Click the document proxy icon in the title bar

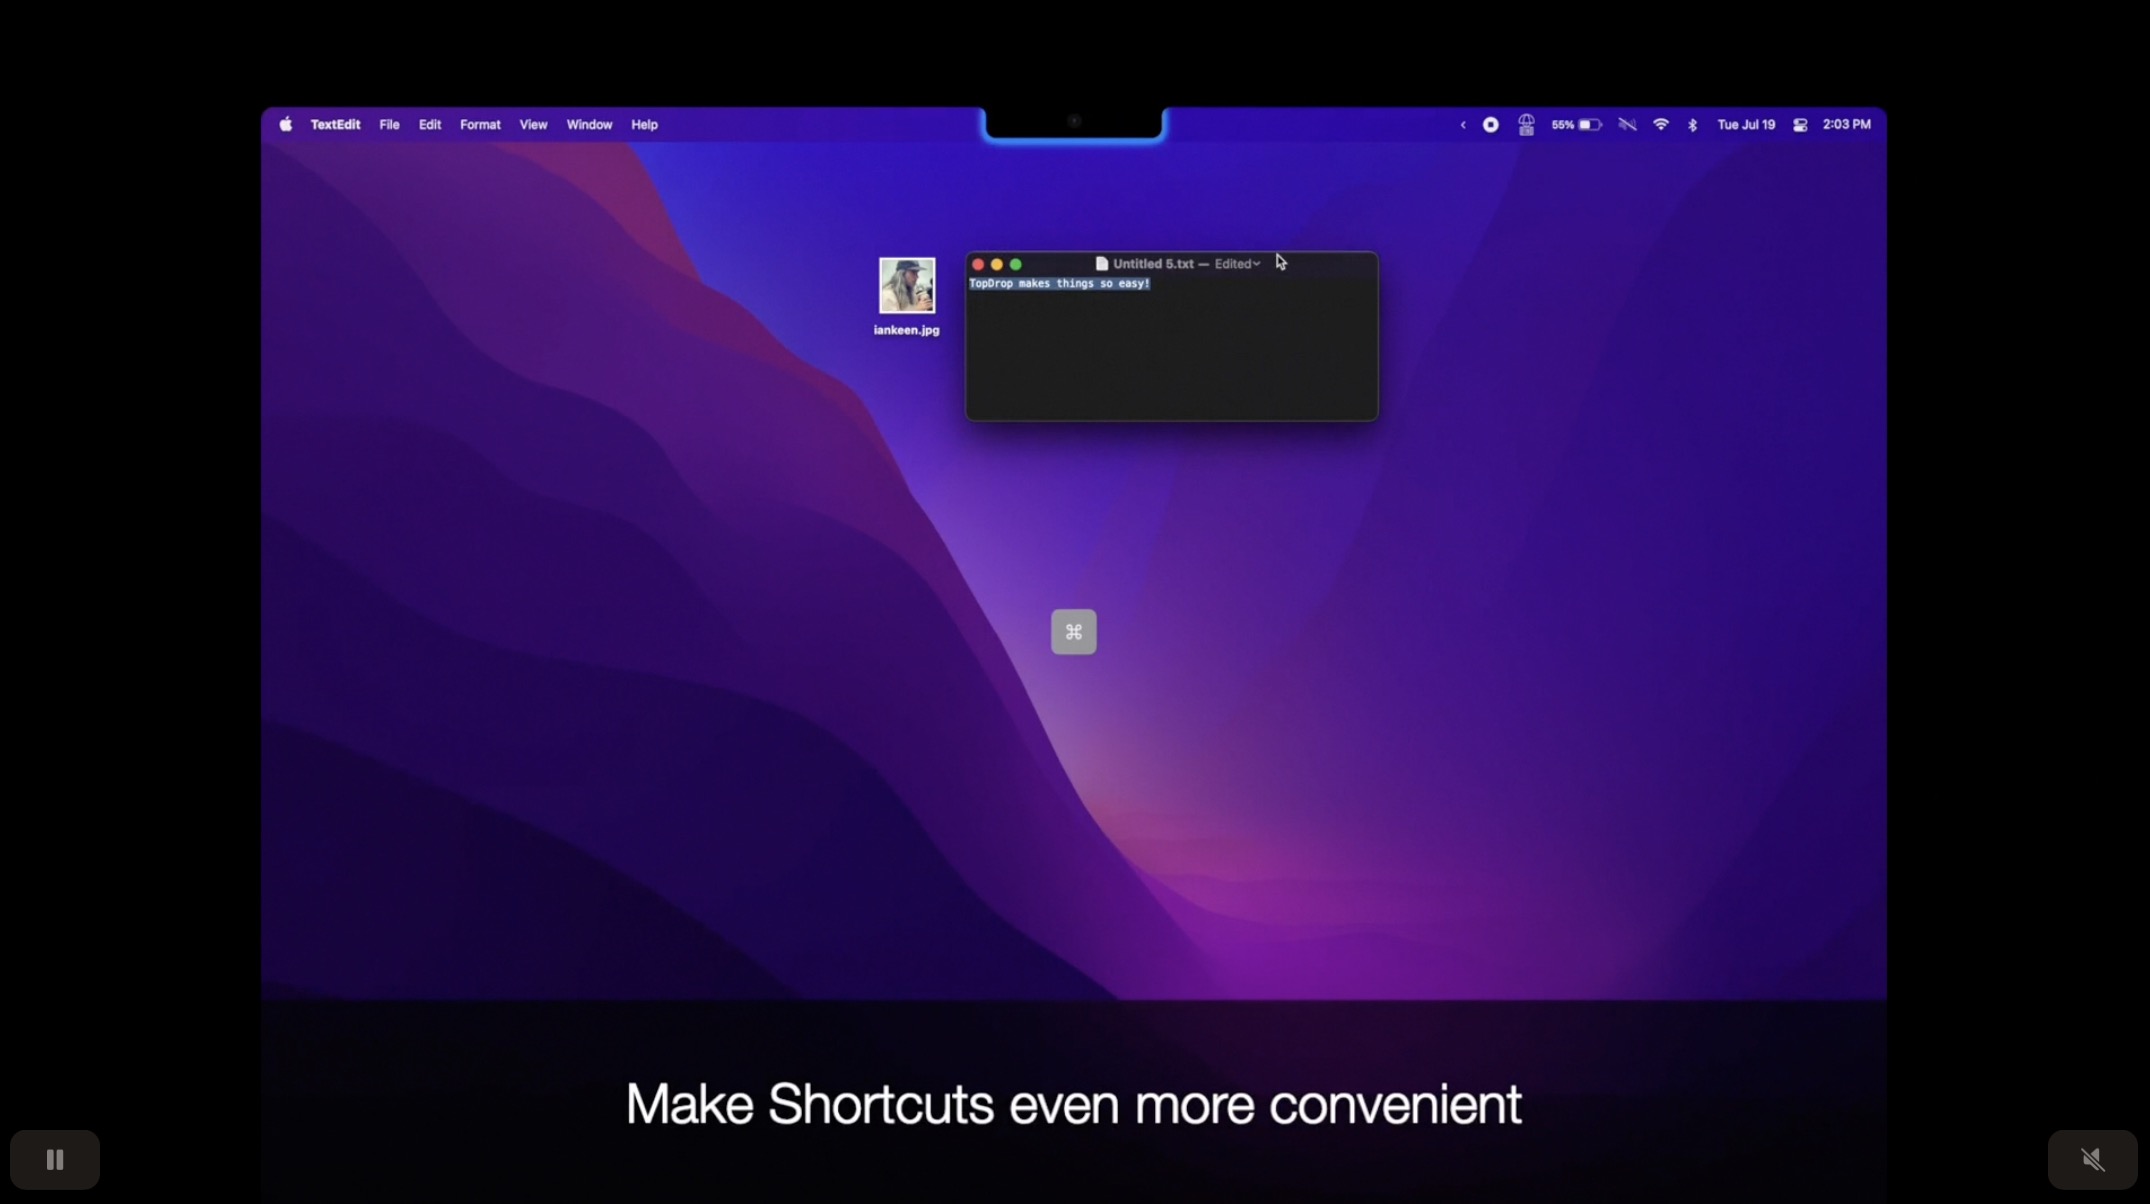(1101, 264)
